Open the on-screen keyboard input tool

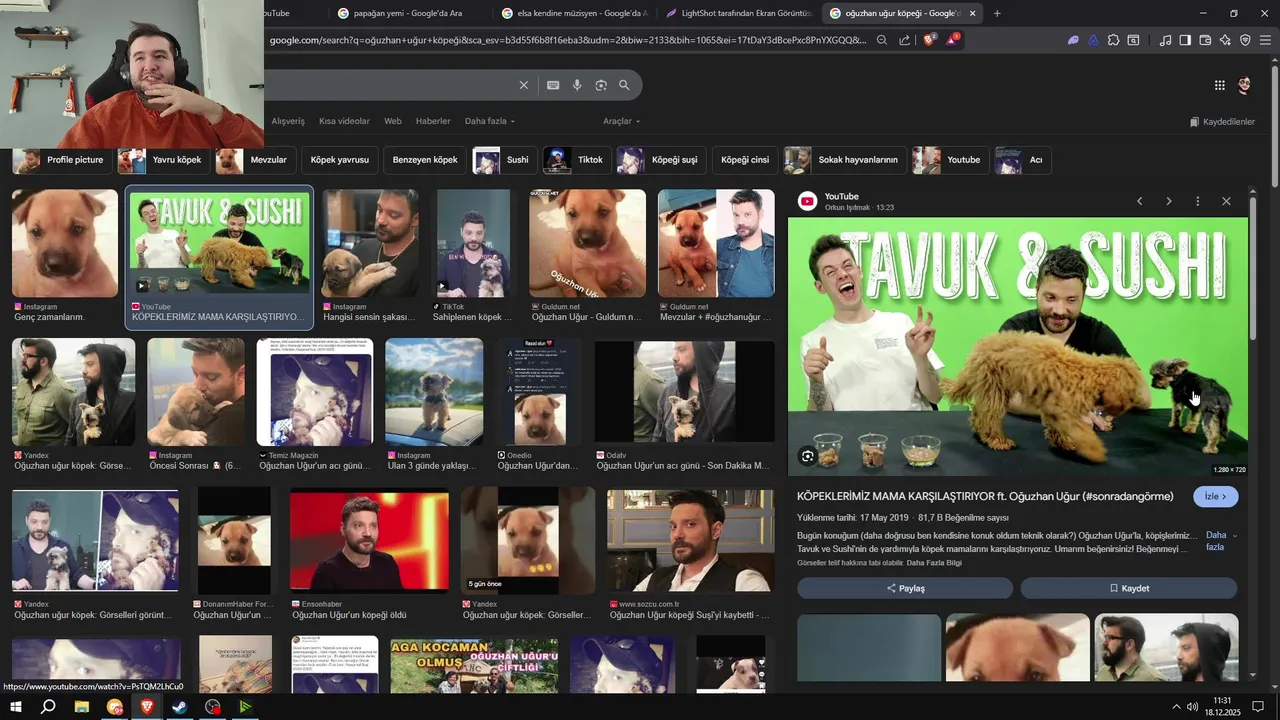pyautogui.click(x=553, y=85)
